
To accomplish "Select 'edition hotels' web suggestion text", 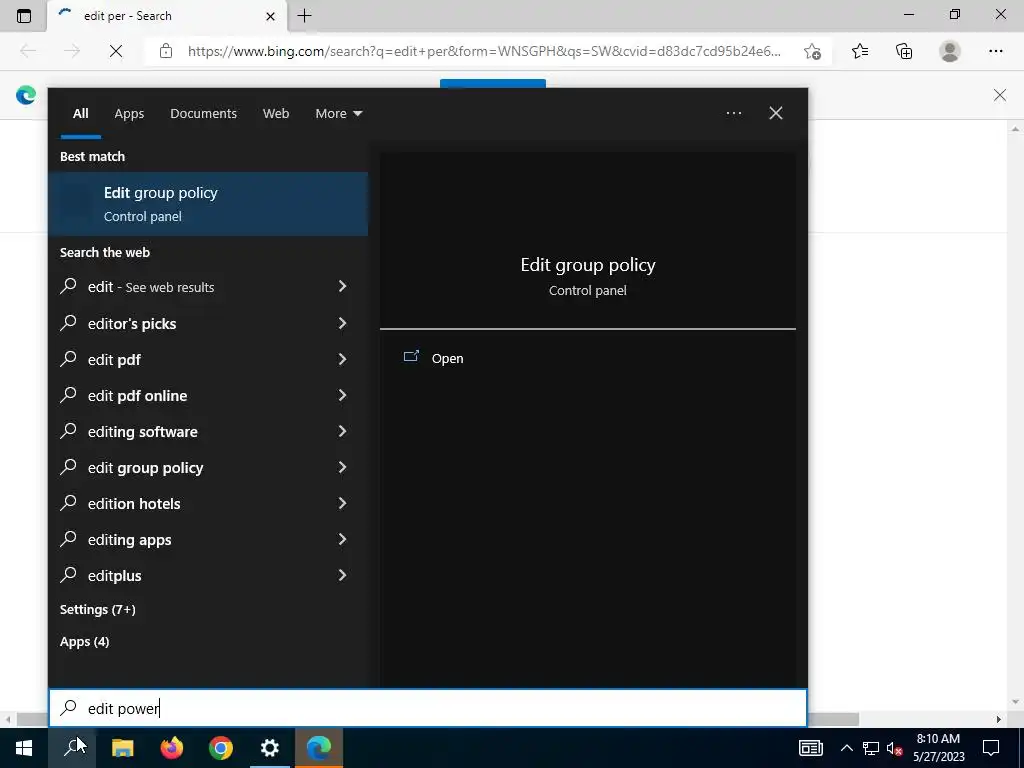I will pos(134,504).
